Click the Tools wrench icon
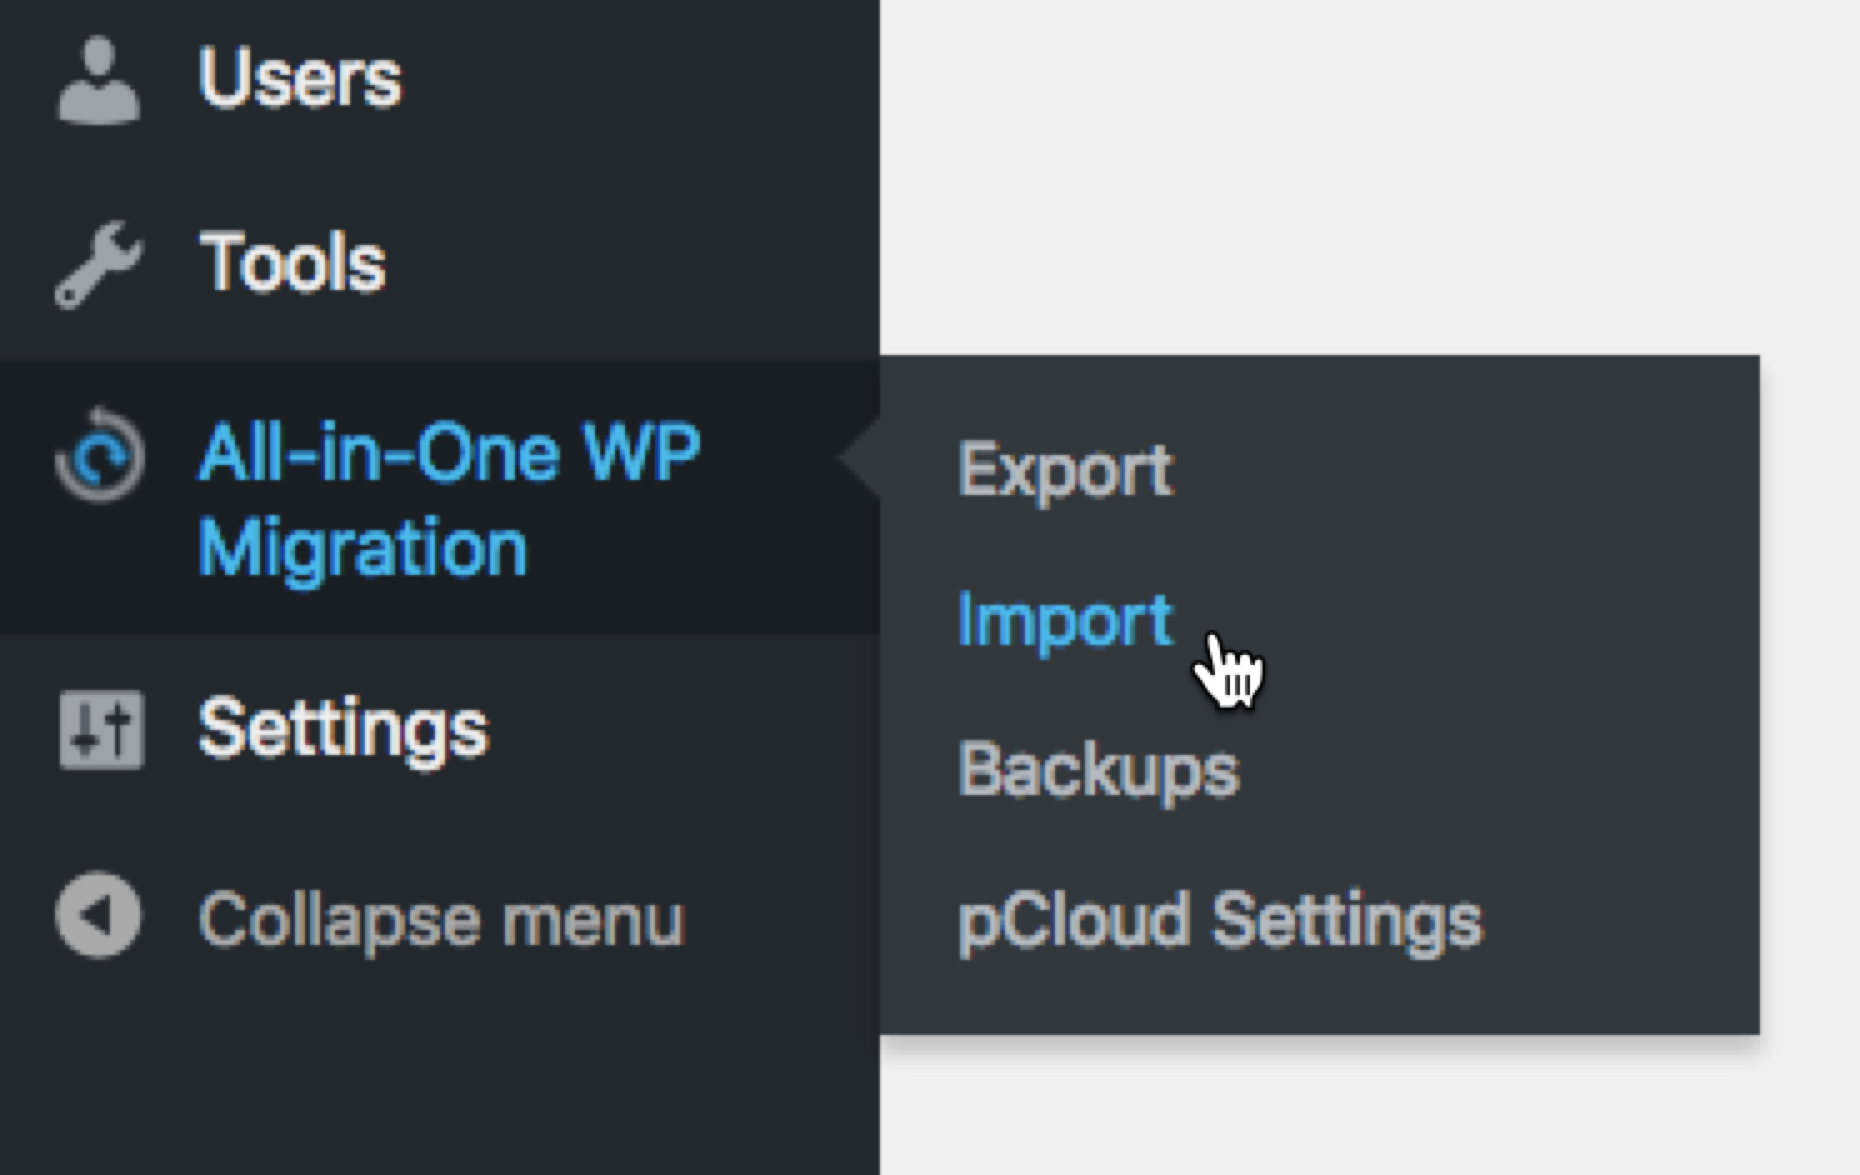 coord(98,264)
